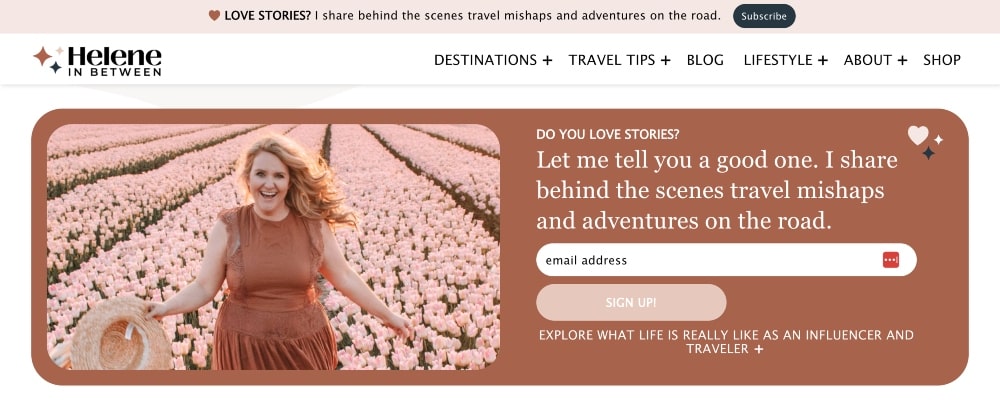Click the 'LOVE STORIES?' banner text
The image size is (1000, 400).
coord(267,15)
